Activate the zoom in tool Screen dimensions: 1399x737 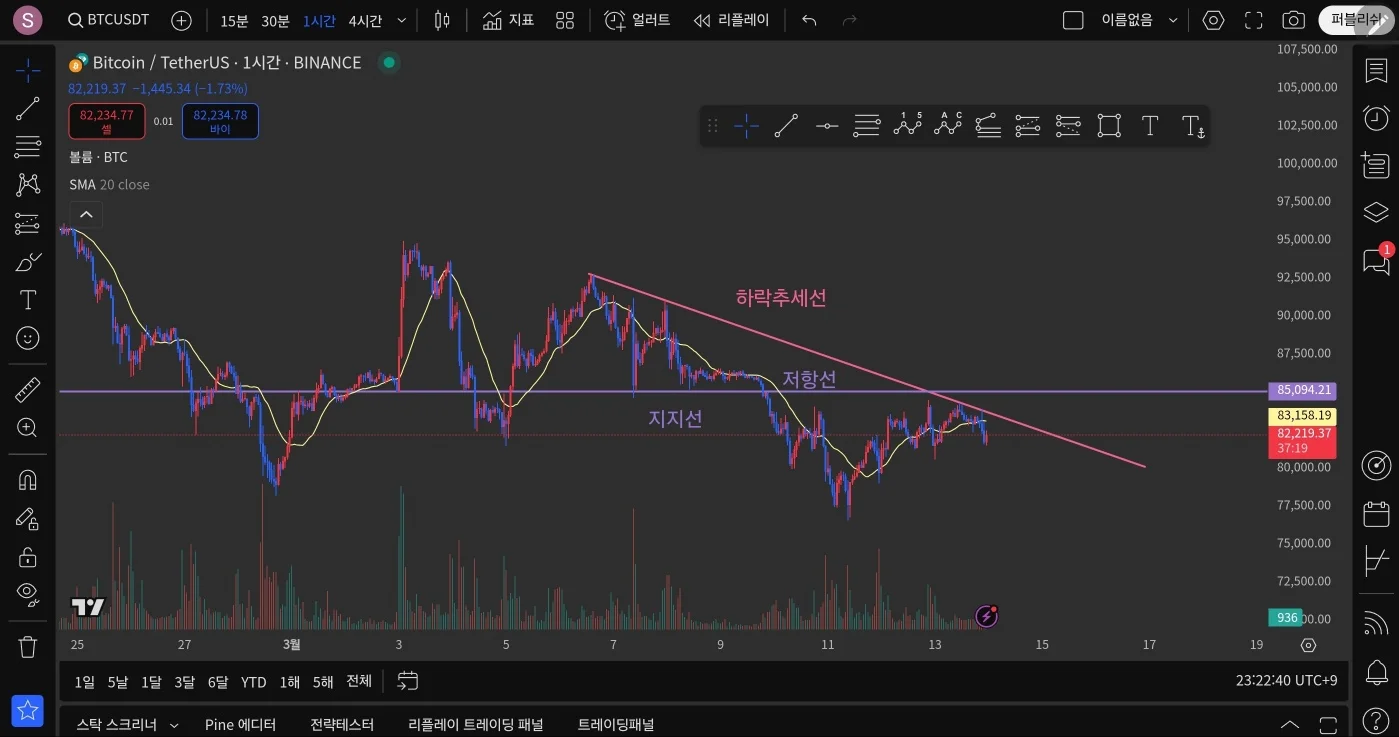28,428
